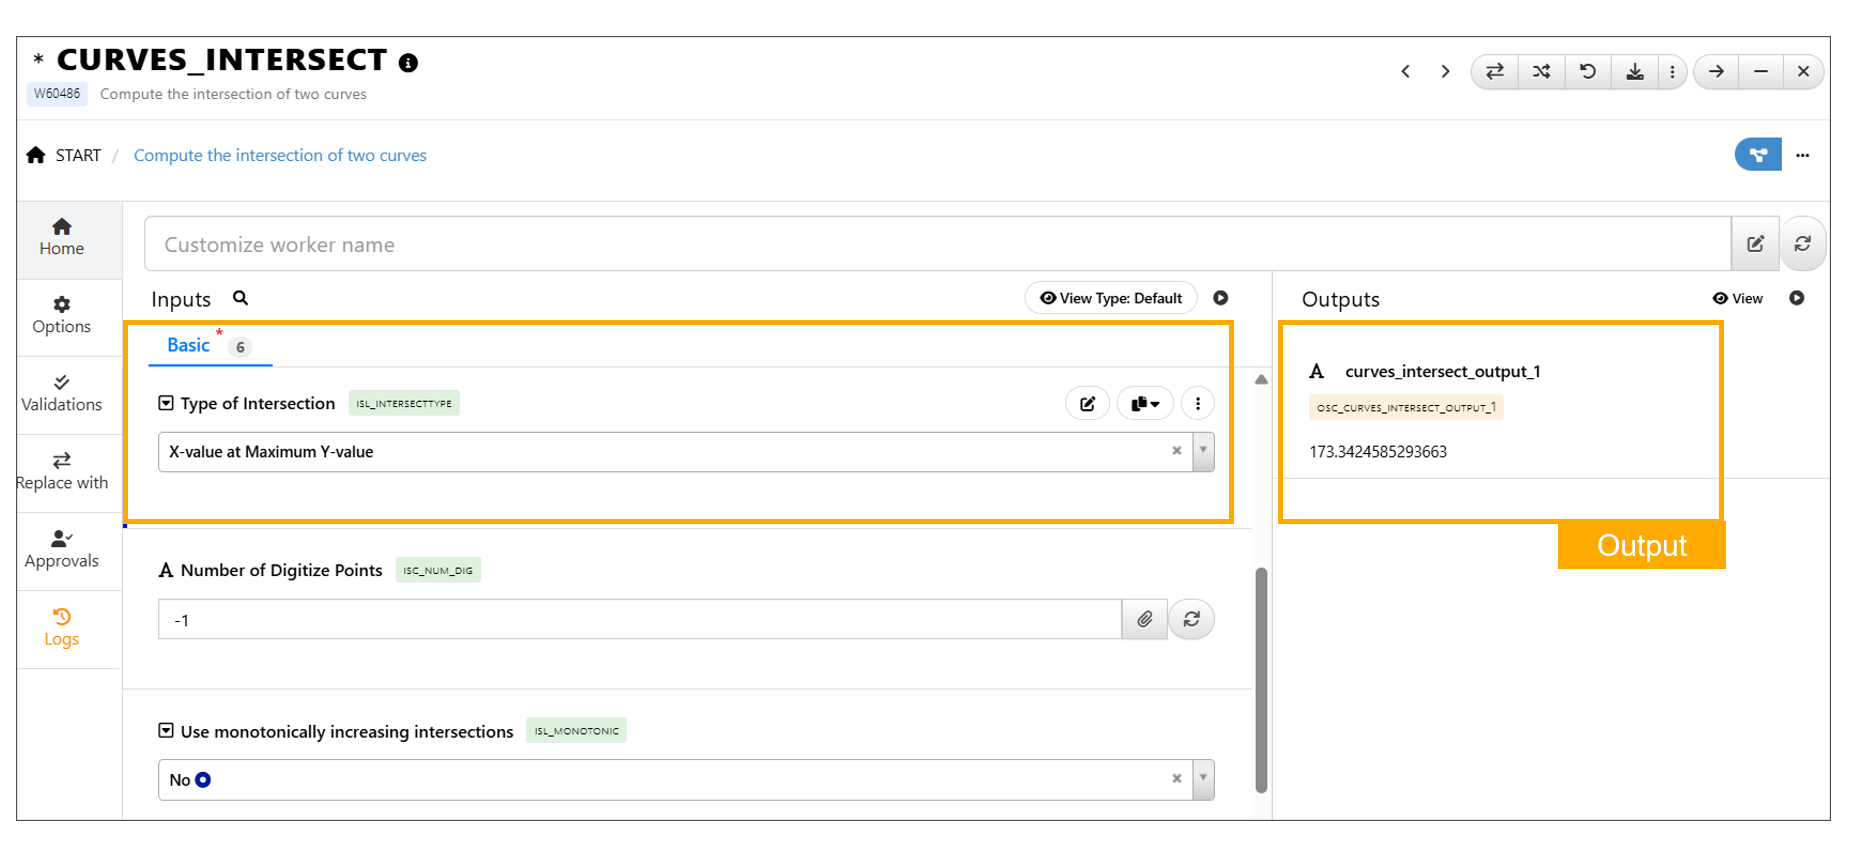Screen dimensions: 1866x861
Task: Switch to the Validations sidebar item
Action: point(61,393)
